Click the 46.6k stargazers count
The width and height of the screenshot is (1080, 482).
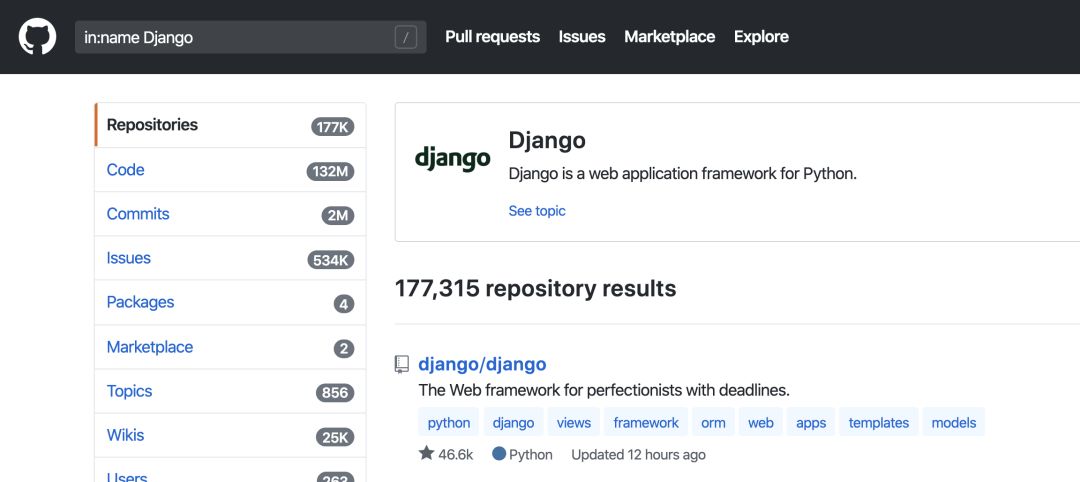click(x=456, y=454)
